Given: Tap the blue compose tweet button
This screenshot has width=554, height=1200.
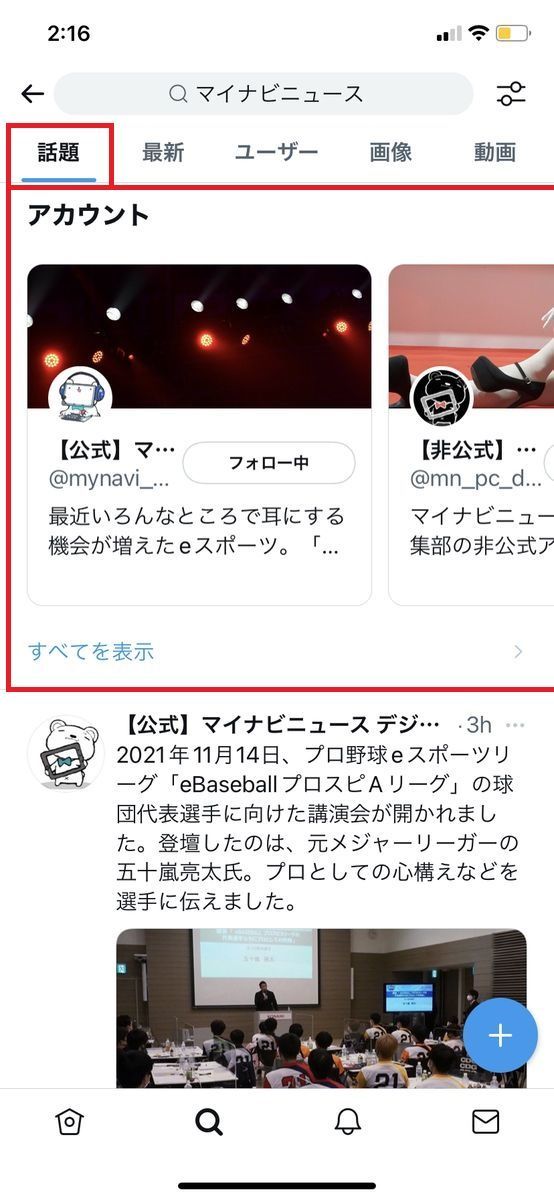Looking at the screenshot, I should (x=500, y=1035).
